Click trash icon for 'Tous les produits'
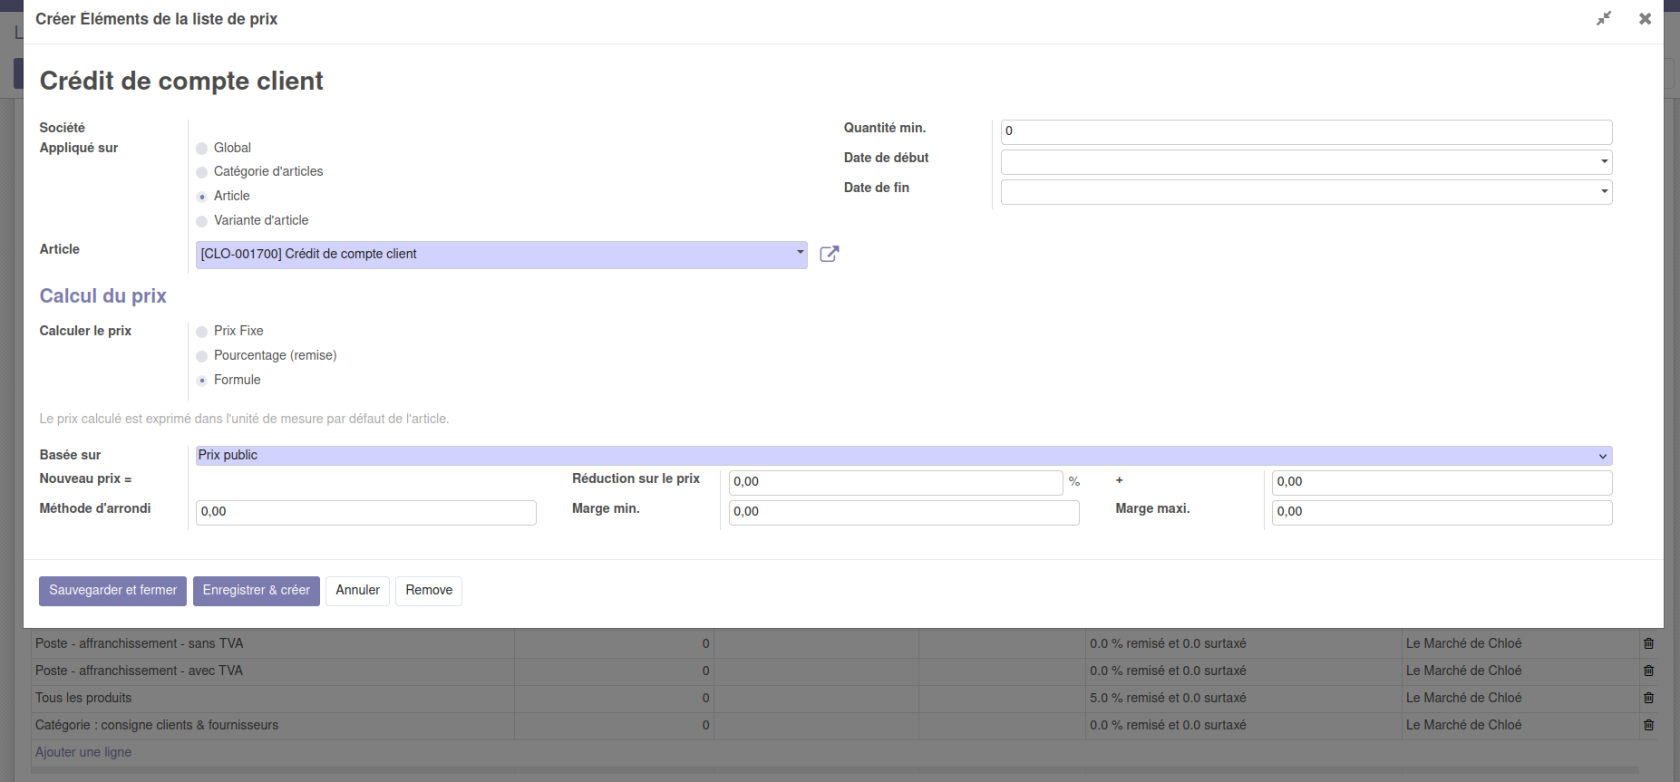1680x782 pixels. tap(1648, 698)
